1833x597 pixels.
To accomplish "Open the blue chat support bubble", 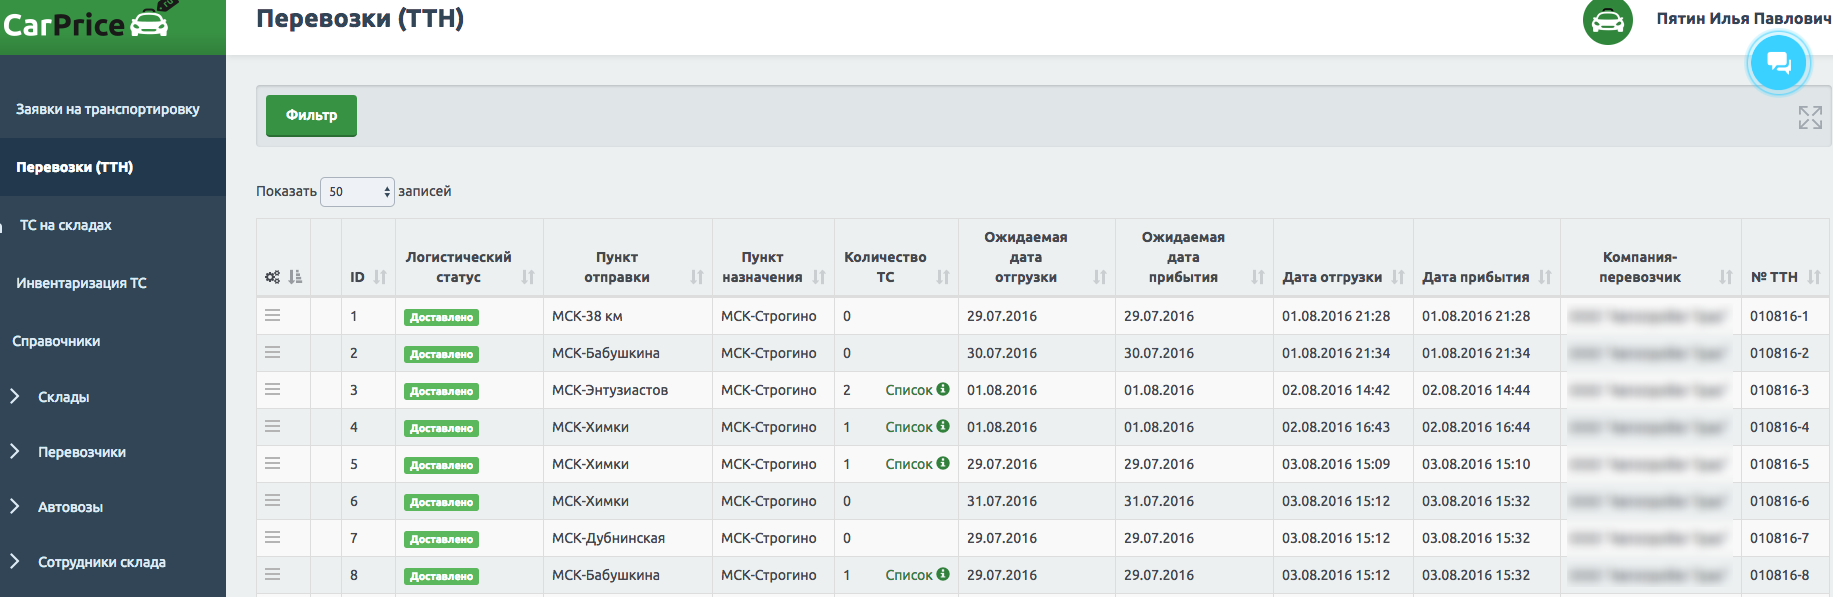I will tap(1778, 63).
